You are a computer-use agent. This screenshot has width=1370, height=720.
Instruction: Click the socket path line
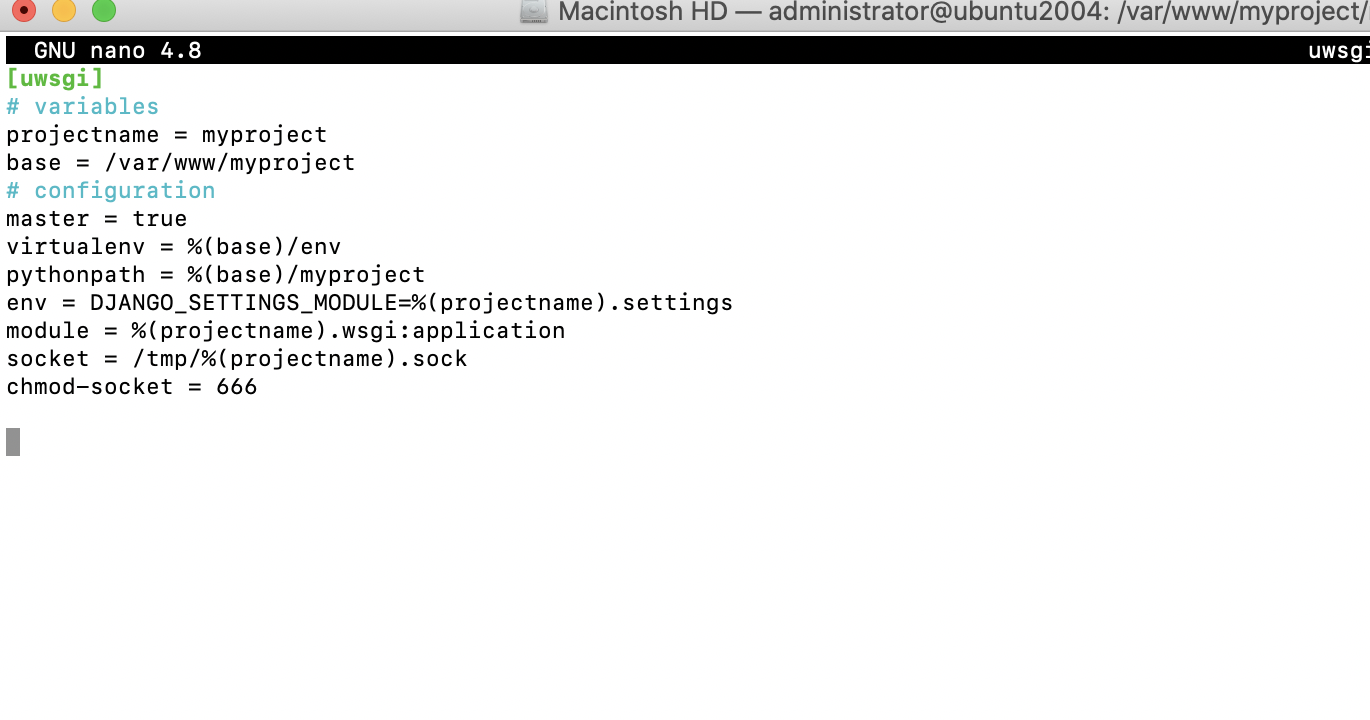(x=237, y=358)
